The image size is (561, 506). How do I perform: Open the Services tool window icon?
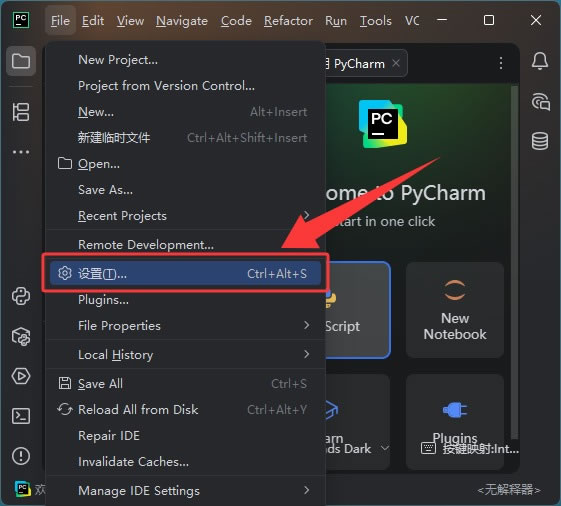point(21,376)
